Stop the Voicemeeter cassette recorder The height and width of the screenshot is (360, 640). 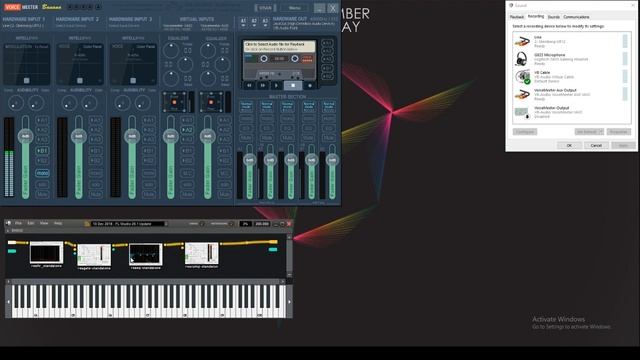[x=293, y=85]
